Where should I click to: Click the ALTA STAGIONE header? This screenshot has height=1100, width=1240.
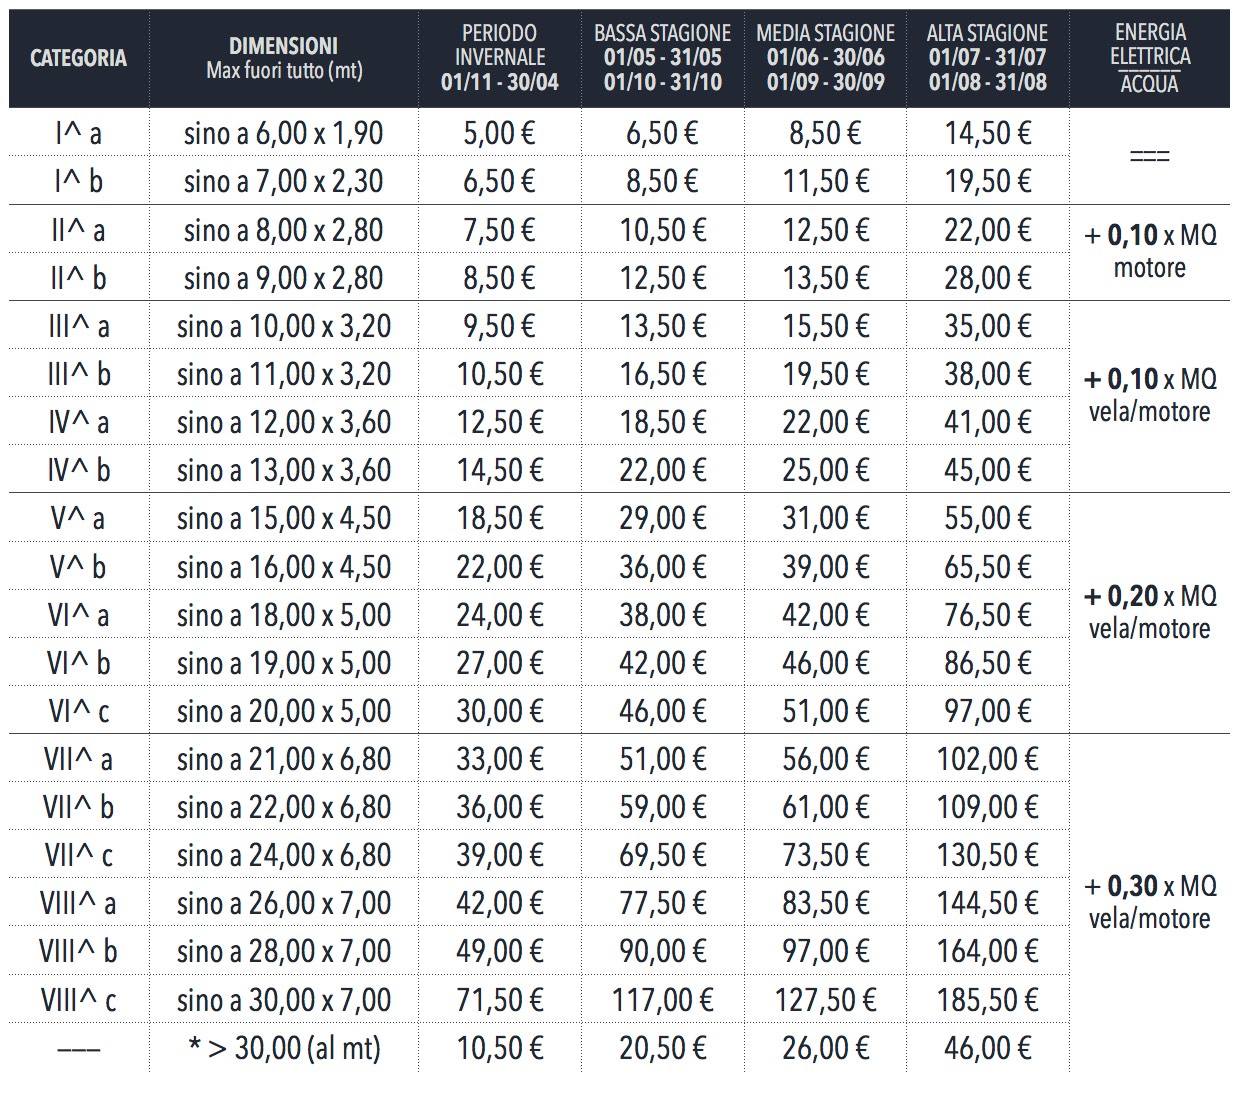pyautogui.click(x=987, y=58)
